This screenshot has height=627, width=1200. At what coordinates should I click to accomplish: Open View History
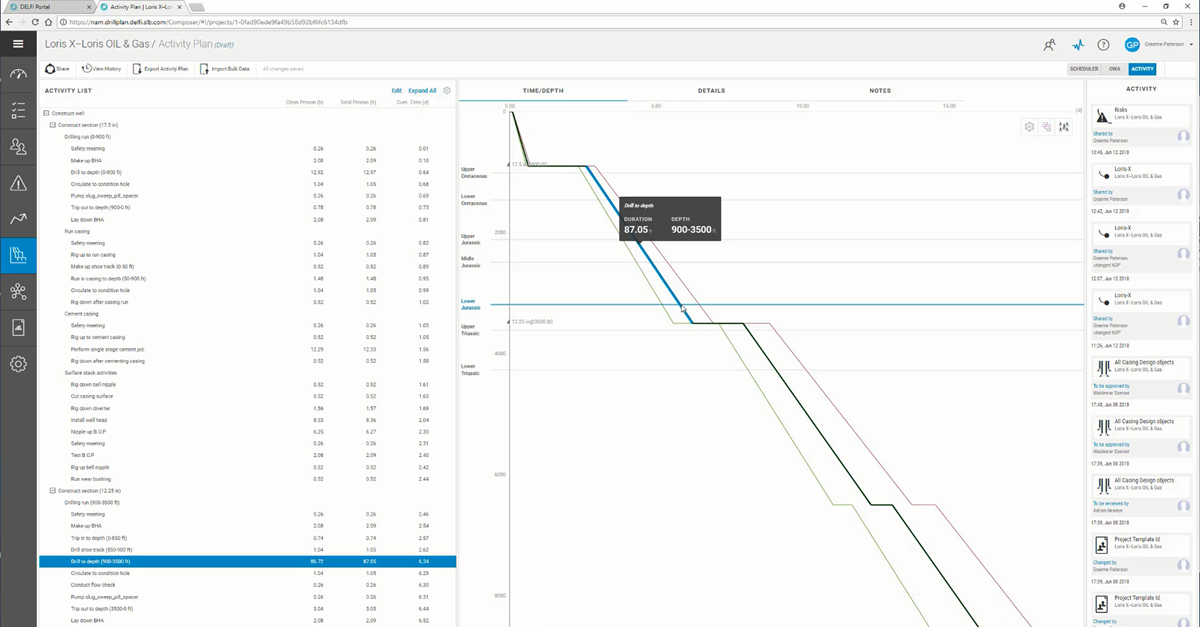101,69
